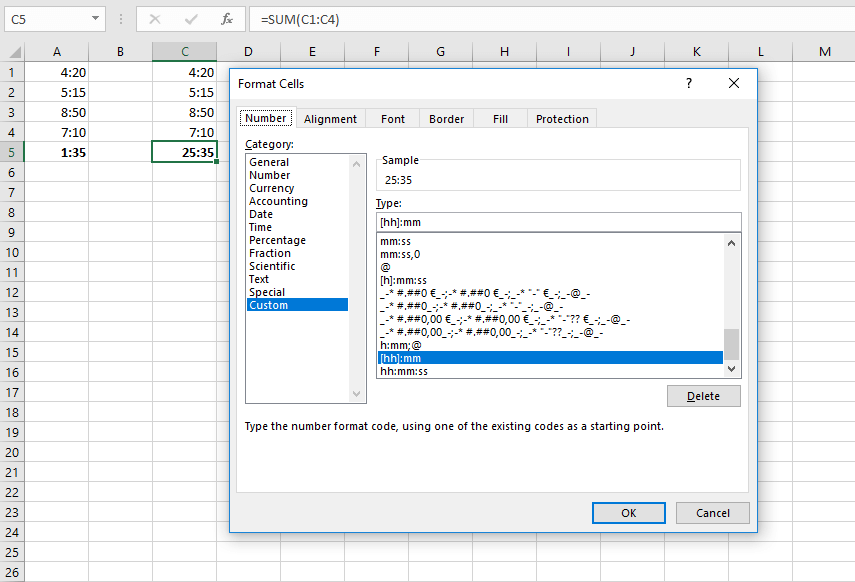Choose the h:mm;@ format code
855x582 pixels.
(550, 345)
